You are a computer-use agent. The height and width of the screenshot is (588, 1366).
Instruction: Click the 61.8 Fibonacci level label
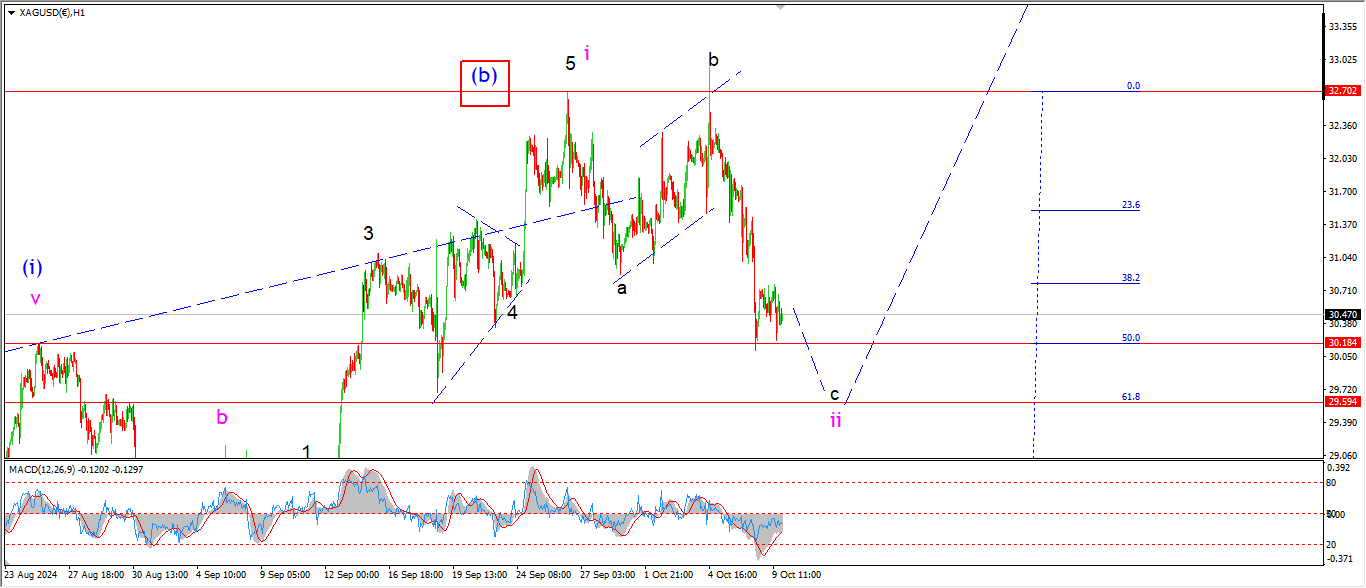pyautogui.click(x=1131, y=397)
